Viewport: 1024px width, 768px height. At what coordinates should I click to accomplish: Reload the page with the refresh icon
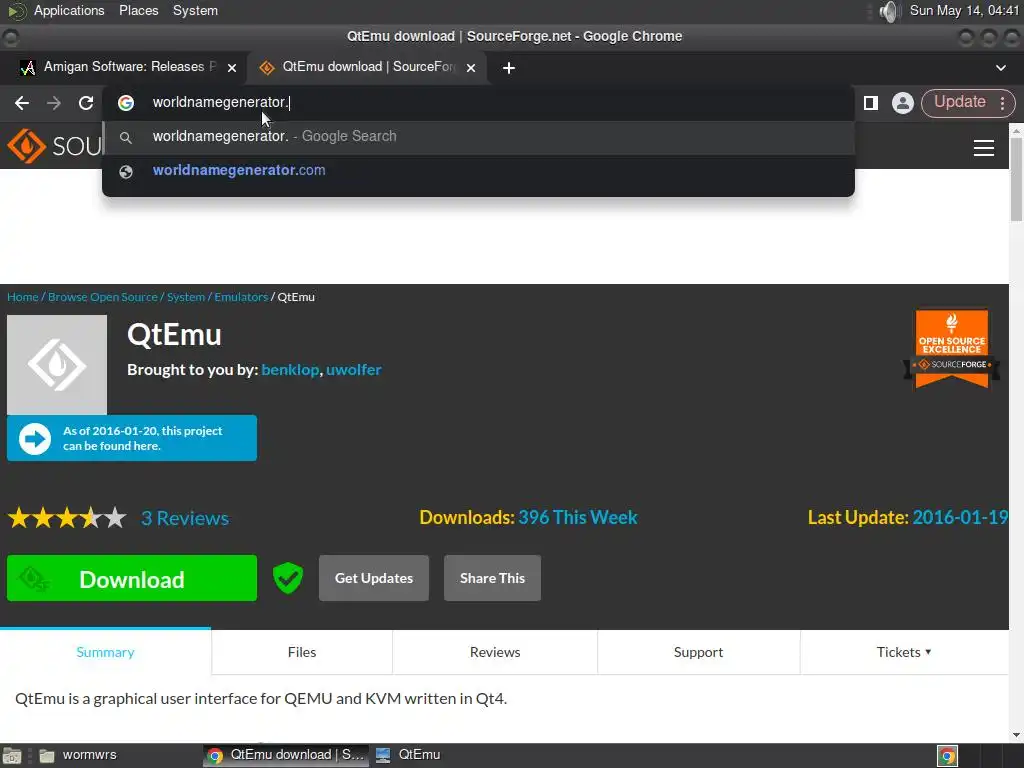86,103
